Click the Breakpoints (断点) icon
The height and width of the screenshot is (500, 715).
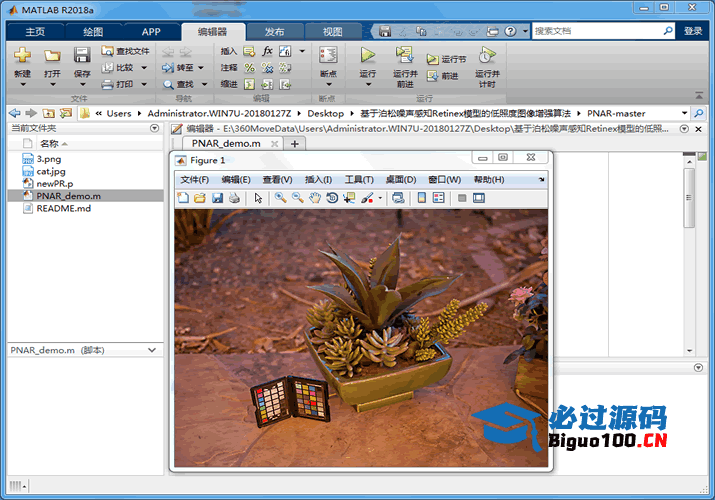[x=327, y=56]
